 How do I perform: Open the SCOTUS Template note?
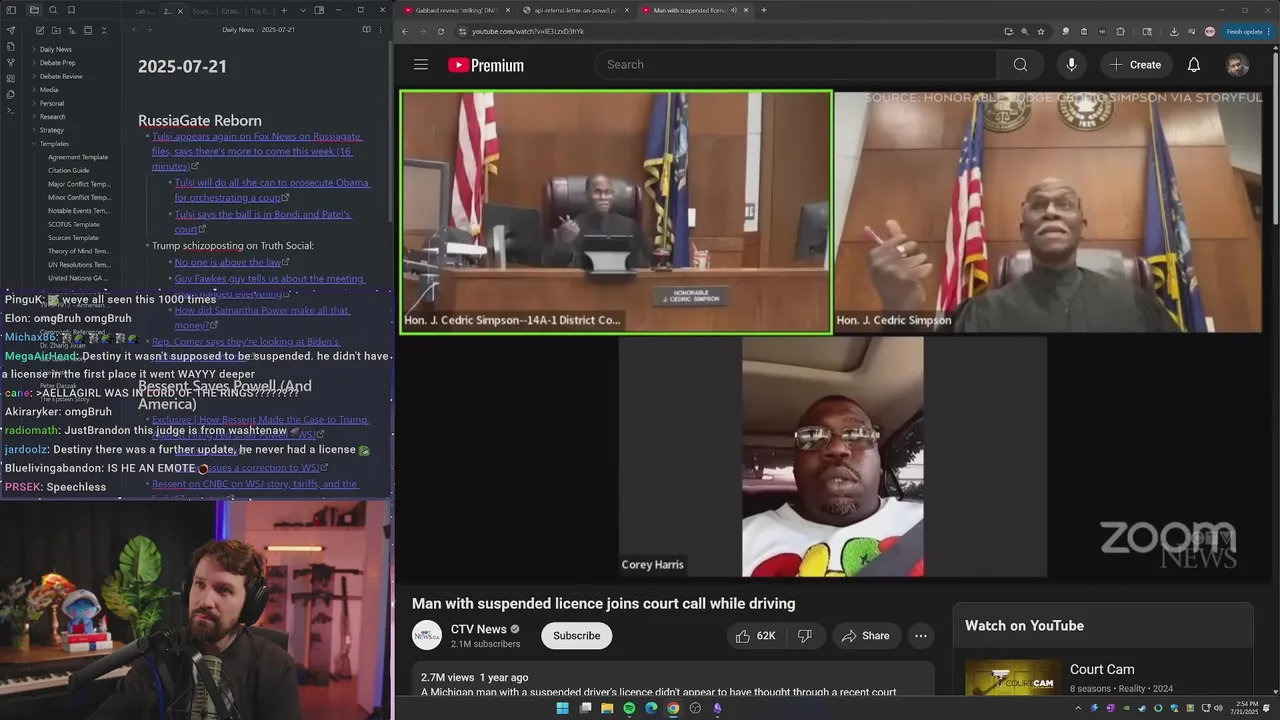[74, 224]
